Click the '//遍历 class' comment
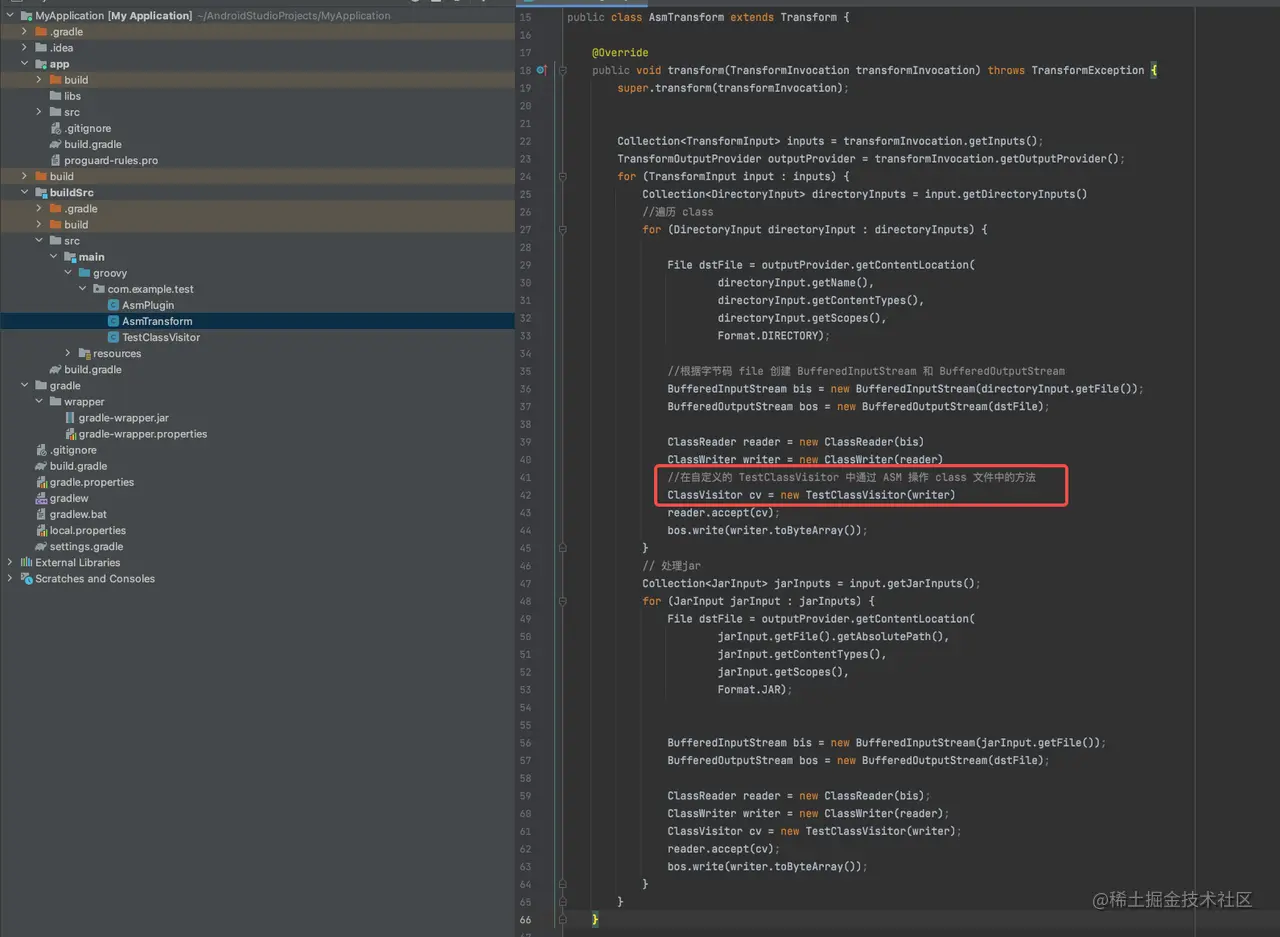 678,212
